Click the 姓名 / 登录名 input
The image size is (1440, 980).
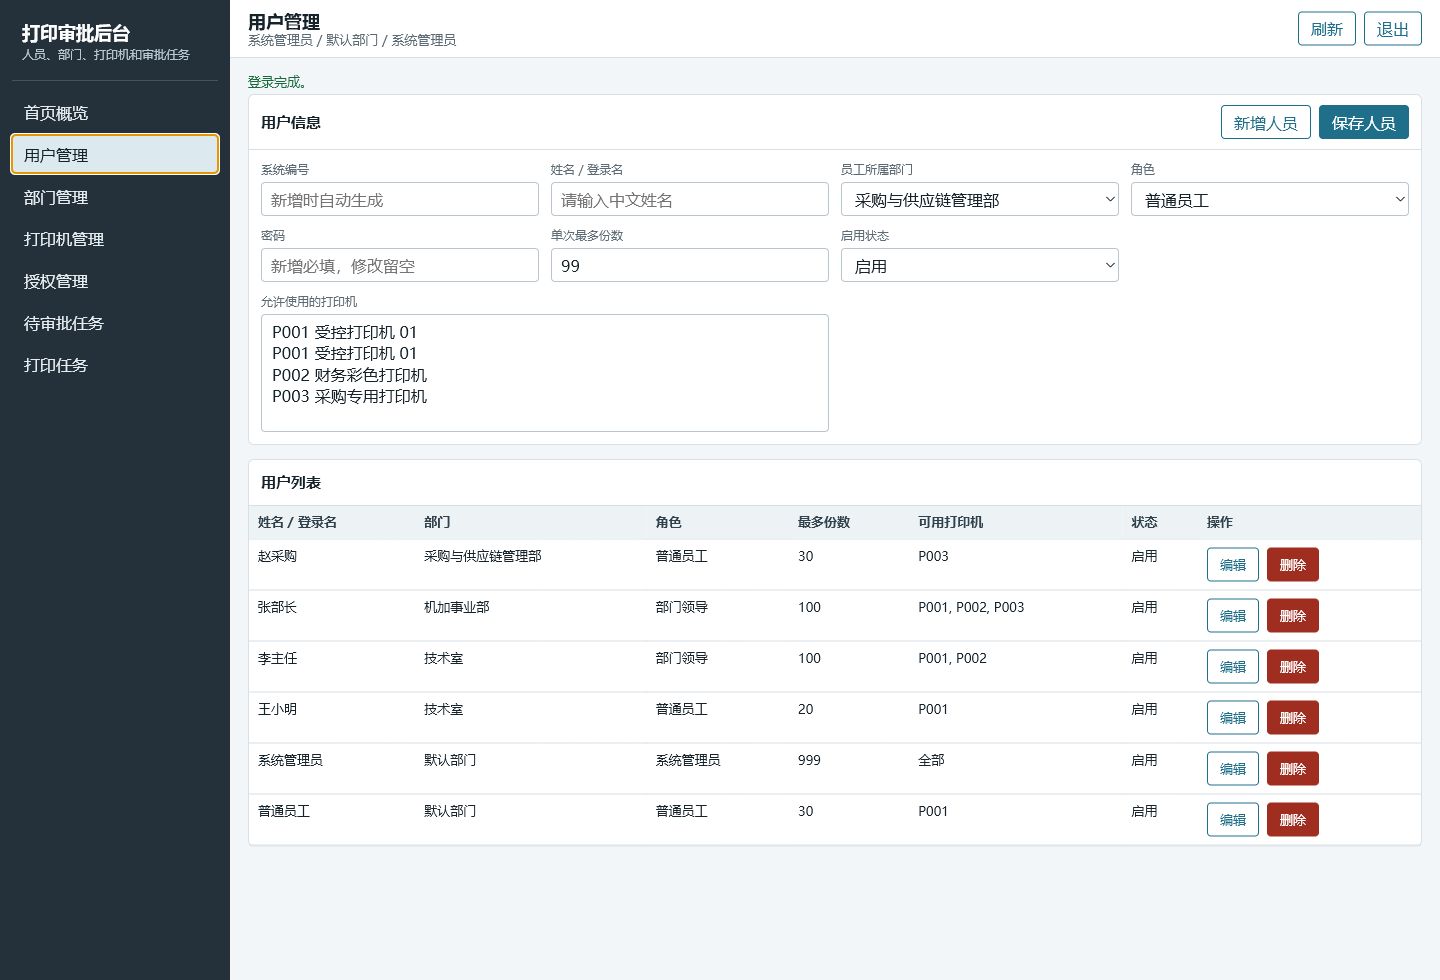(x=690, y=199)
